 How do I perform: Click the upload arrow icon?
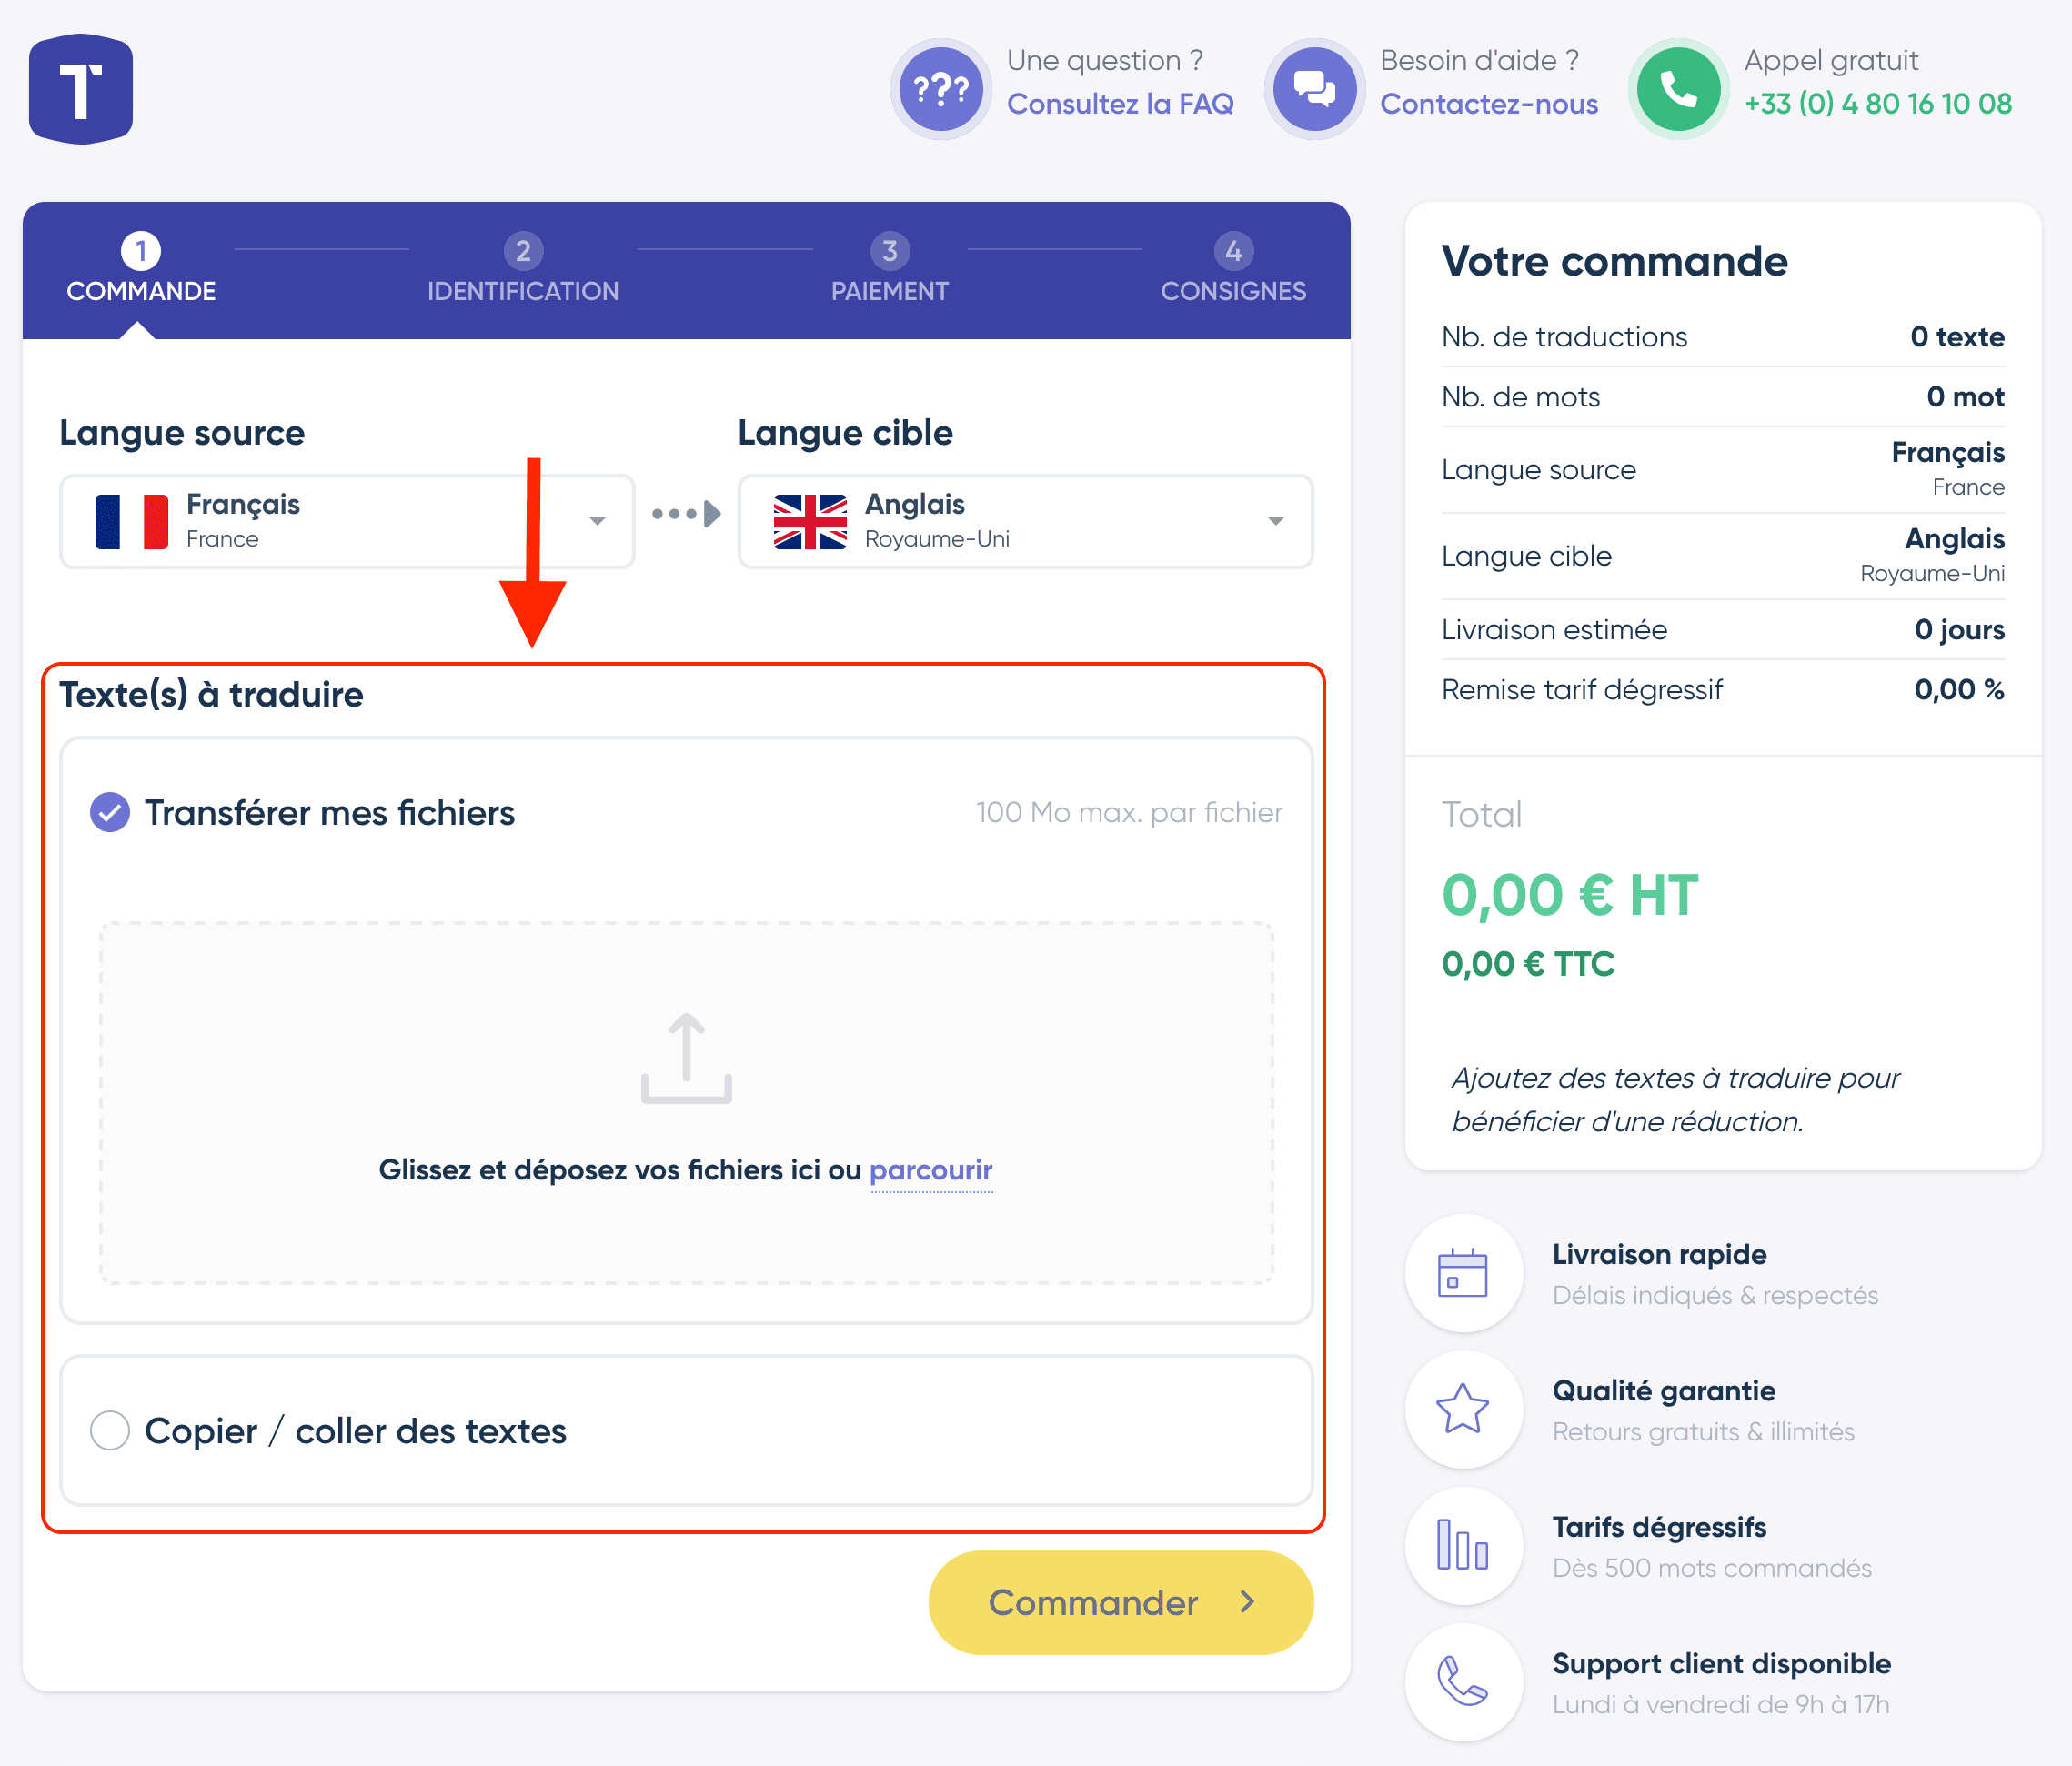tap(686, 1059)
